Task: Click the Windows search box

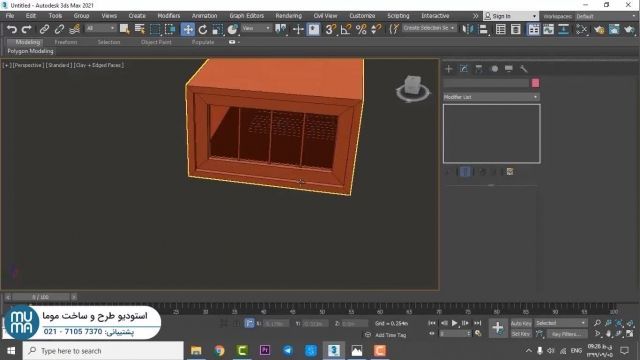Action: 103,351
